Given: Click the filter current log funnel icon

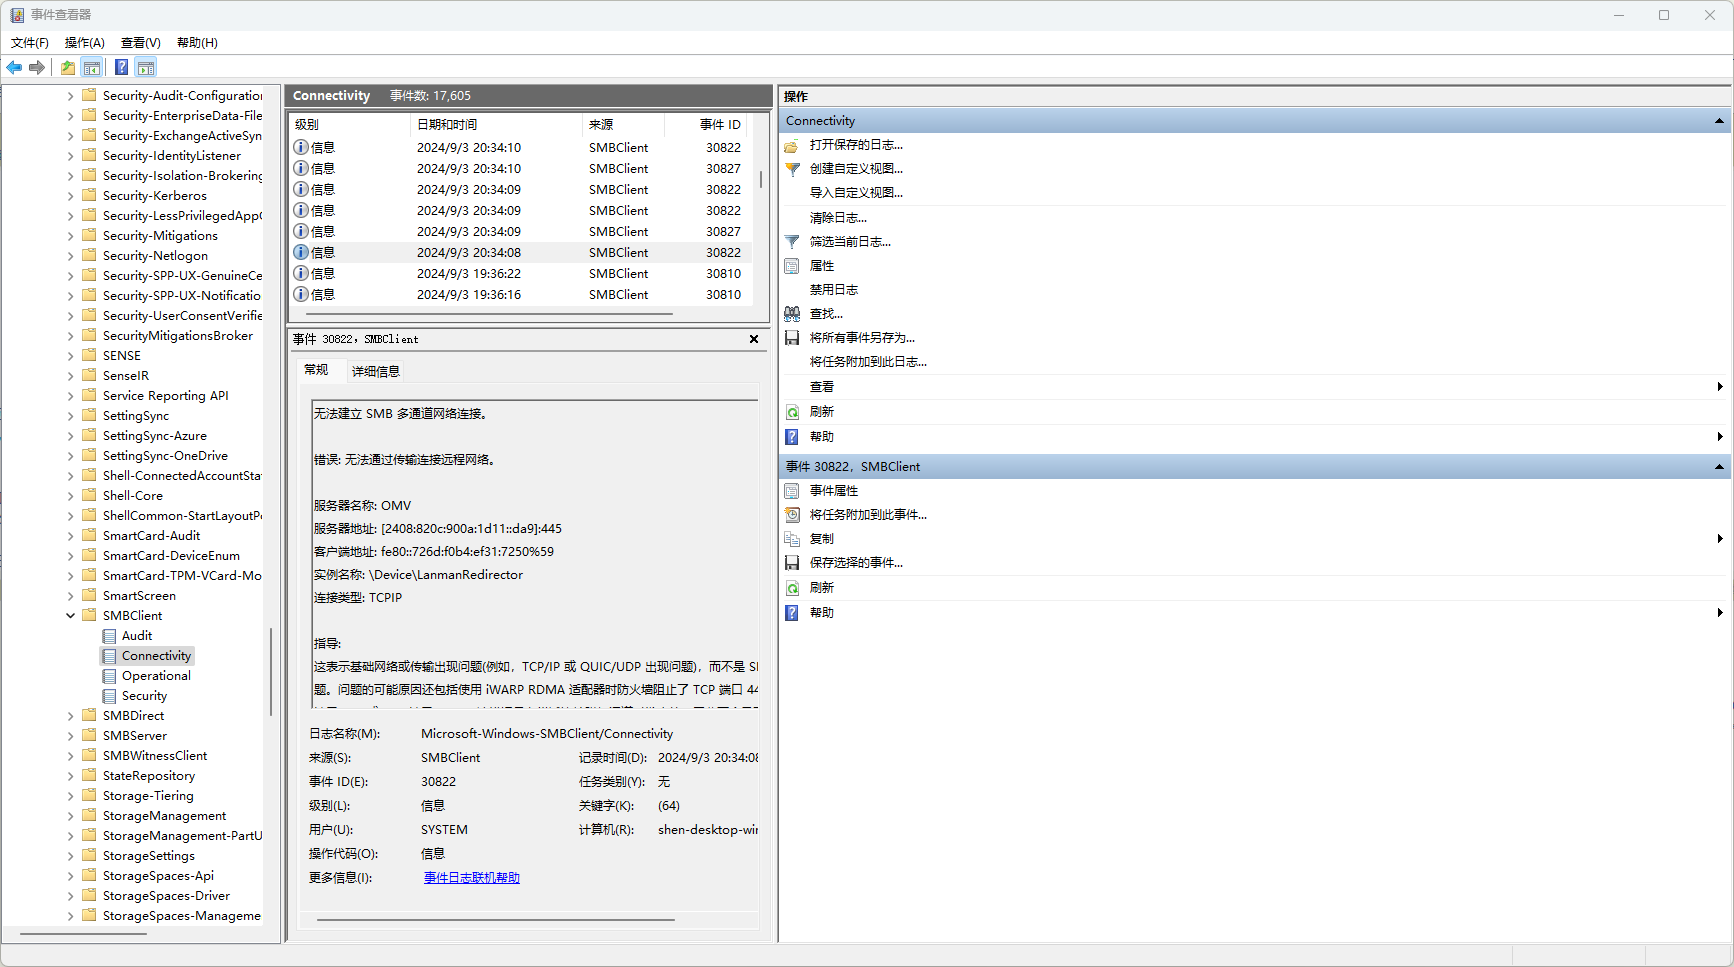Looking at the screenshot, I should (792, 242).
